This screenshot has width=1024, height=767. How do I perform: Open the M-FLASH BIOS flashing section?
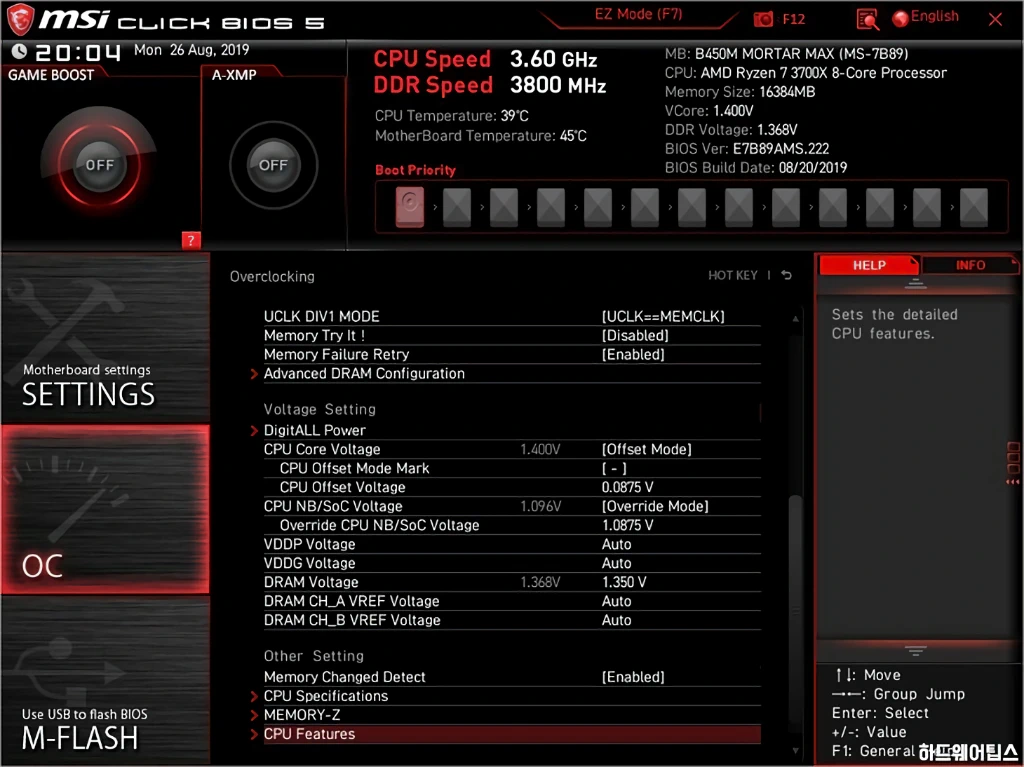click(105, 679)
